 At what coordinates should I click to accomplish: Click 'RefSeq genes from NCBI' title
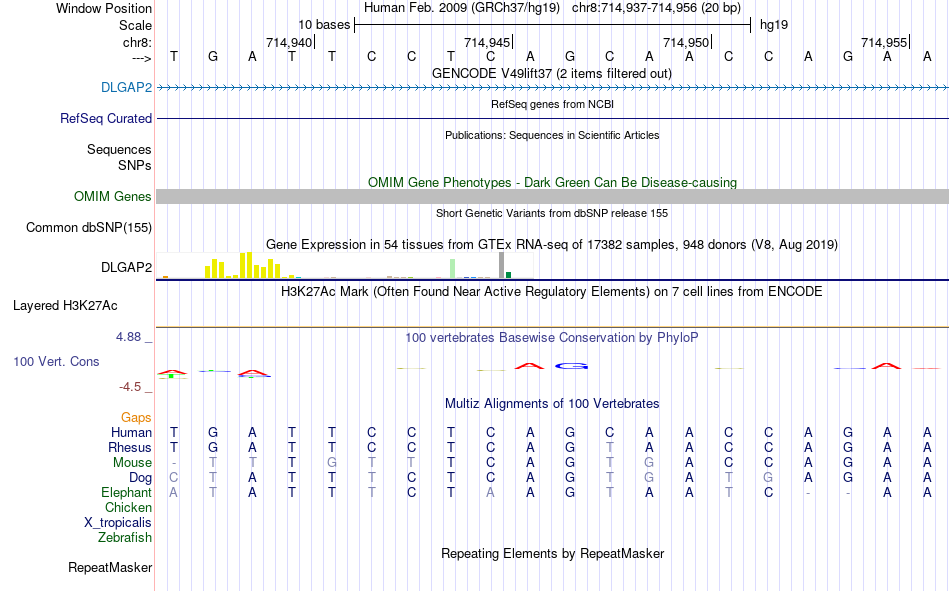[x=553, y=104]
